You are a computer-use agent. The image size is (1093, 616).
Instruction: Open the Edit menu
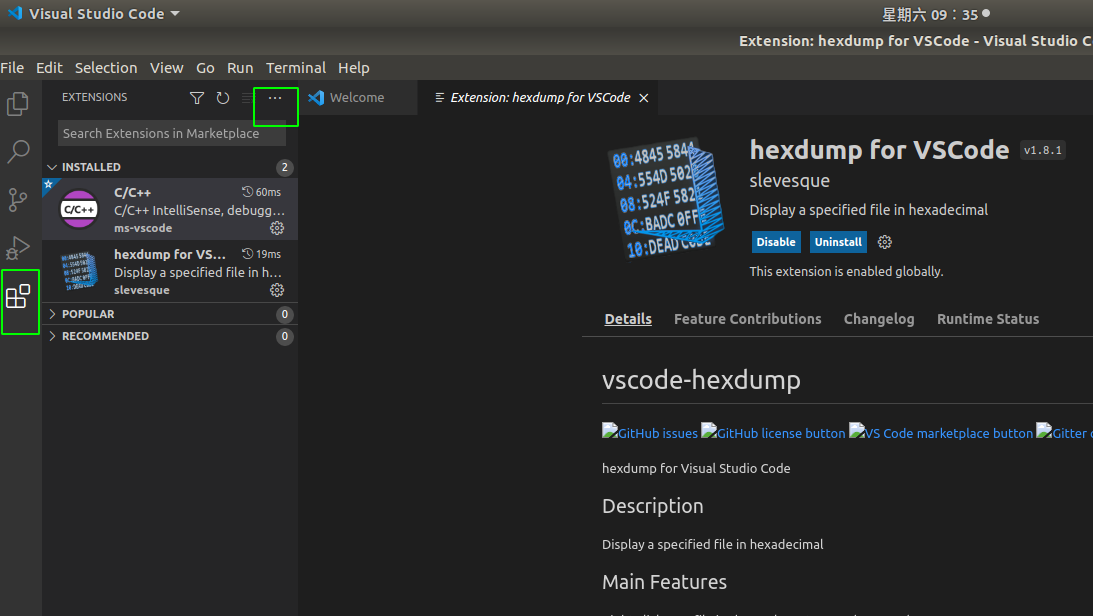49,68
